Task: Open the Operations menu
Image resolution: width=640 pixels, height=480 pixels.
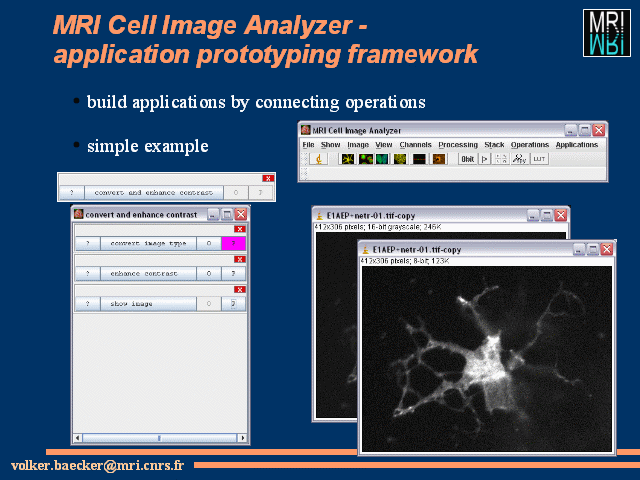Action: (x=530, y=145)
